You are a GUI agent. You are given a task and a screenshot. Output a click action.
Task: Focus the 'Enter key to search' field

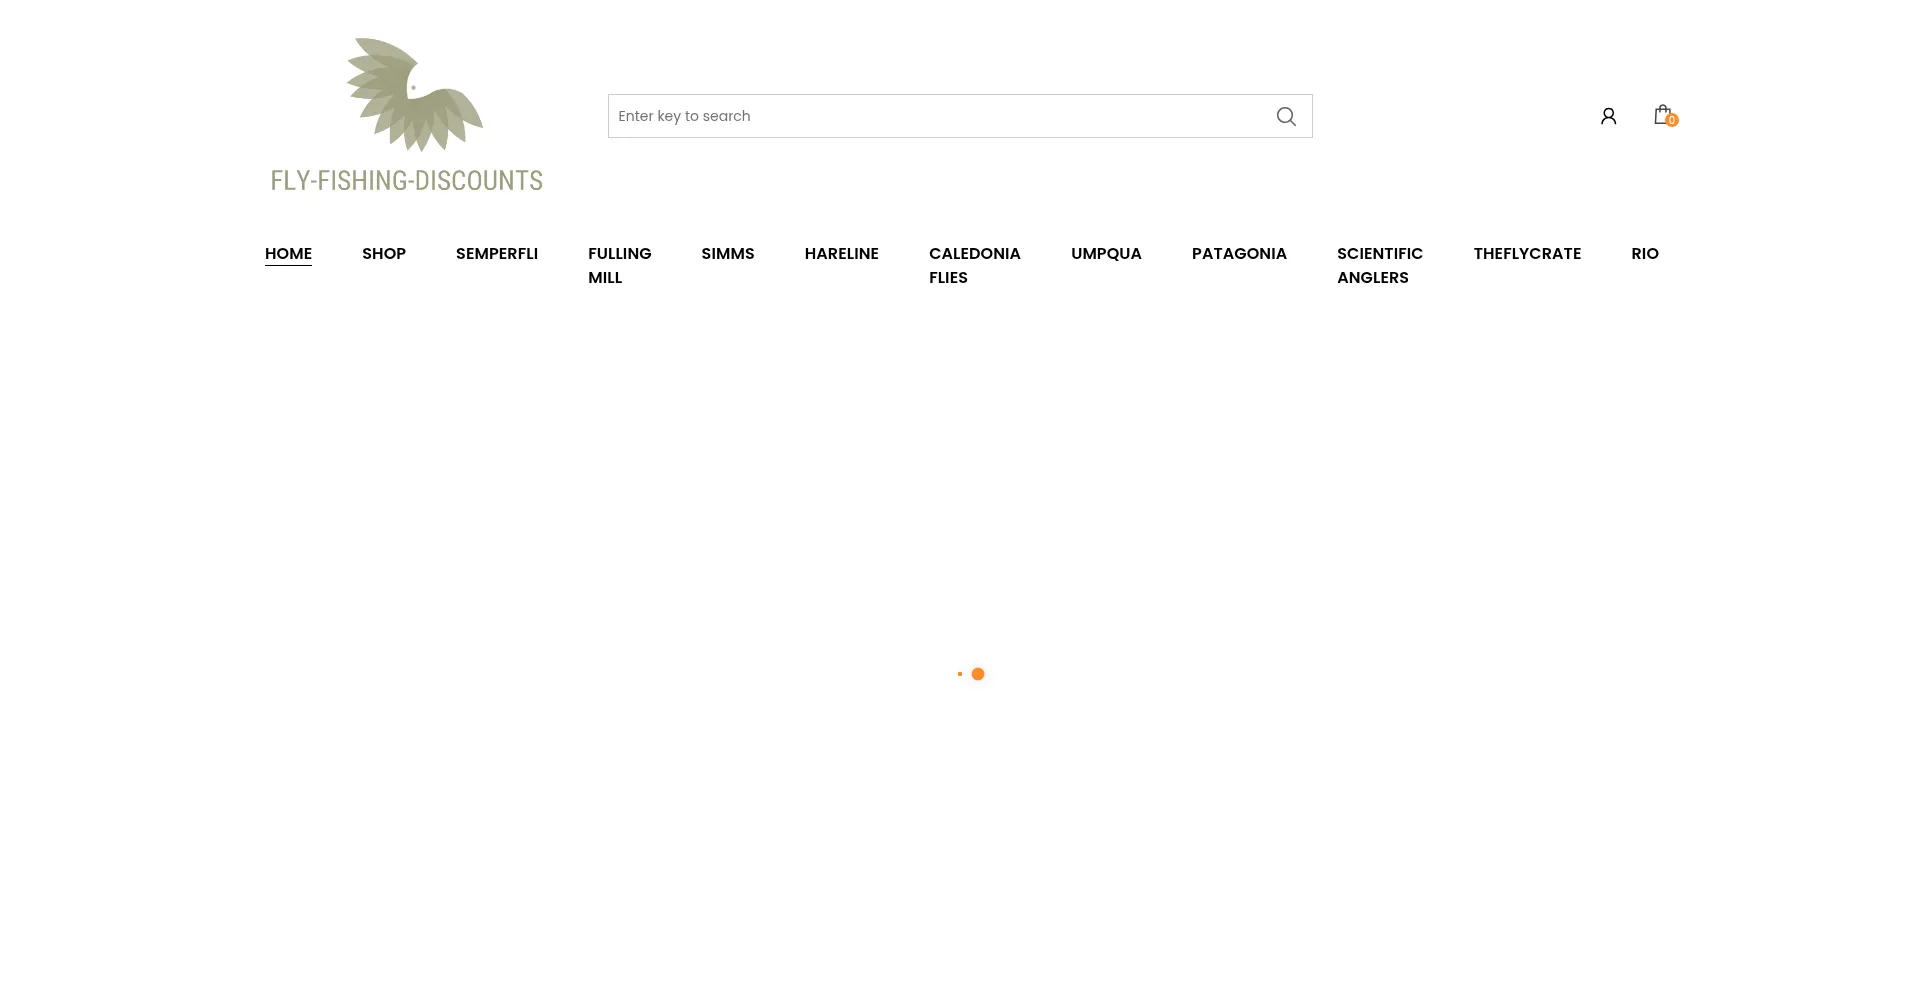click(x=935, y=116)
